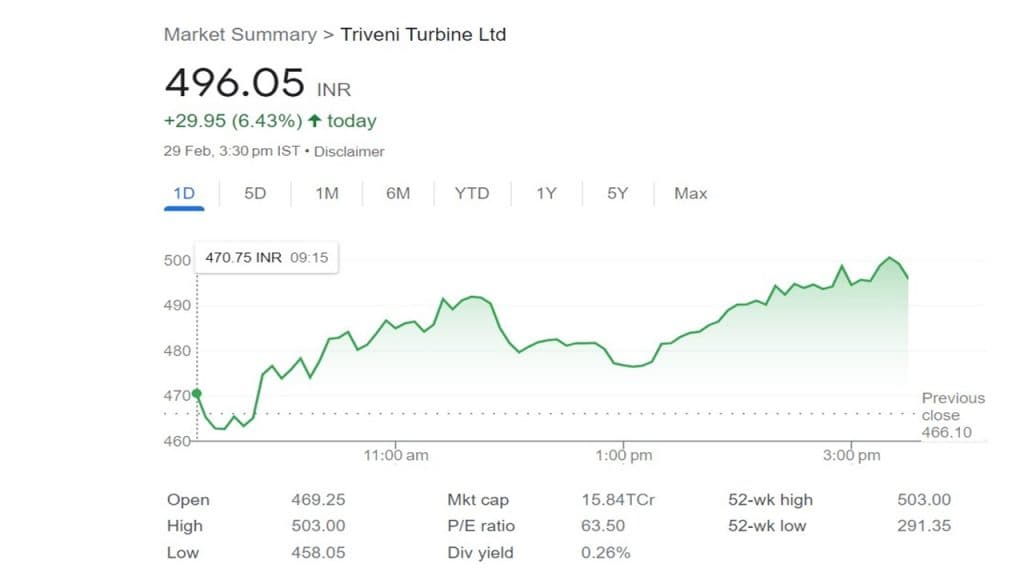The height and width of the screenshot is (576, 1024).
Task: Select the 1D time range tab
Action: tap(184, 193)
